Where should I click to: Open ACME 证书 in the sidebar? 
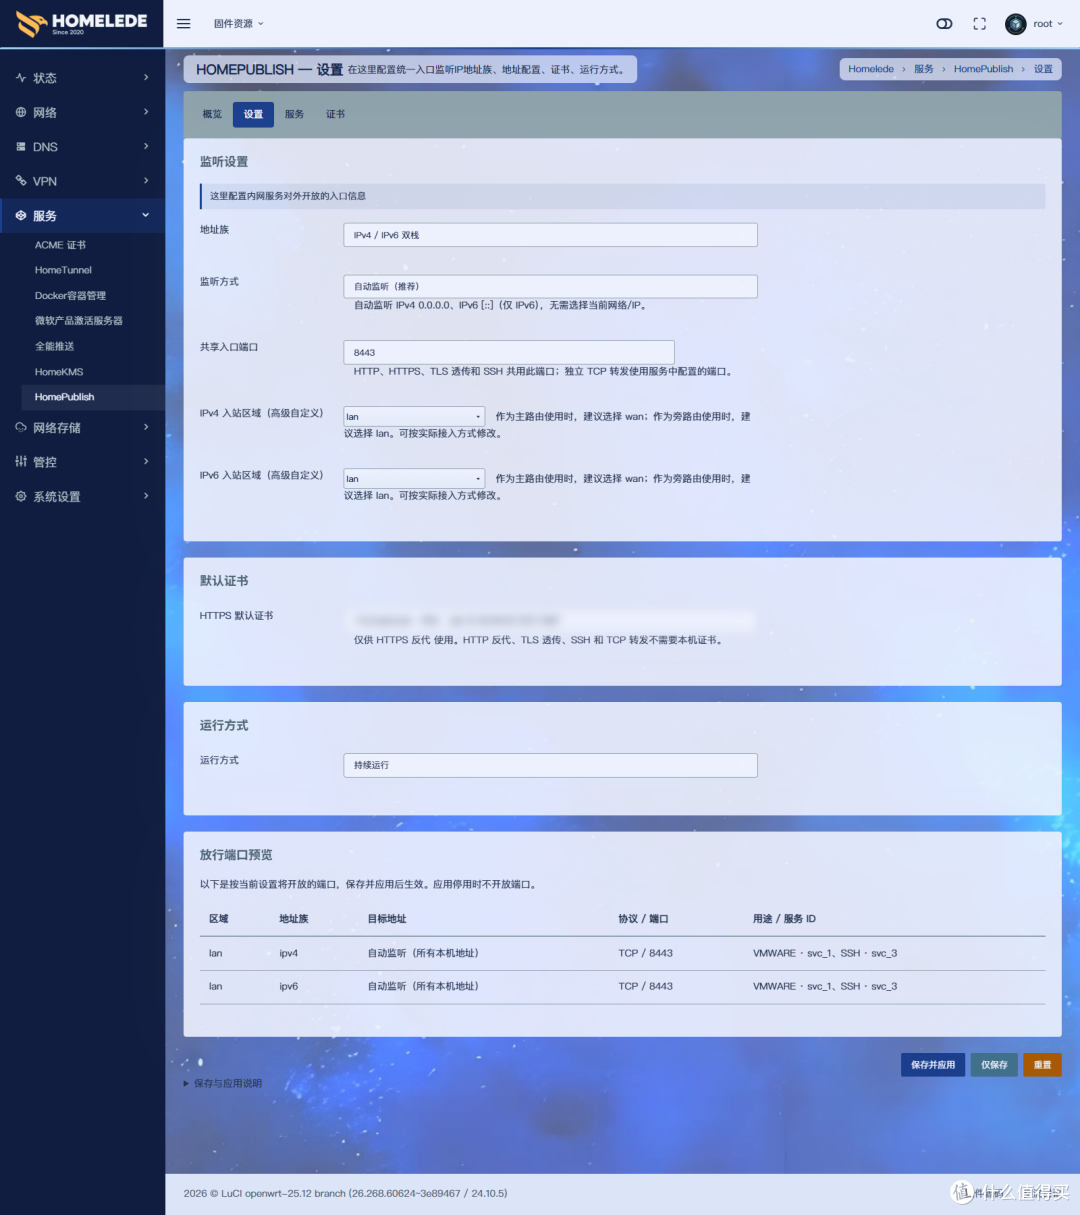(61, 245)
